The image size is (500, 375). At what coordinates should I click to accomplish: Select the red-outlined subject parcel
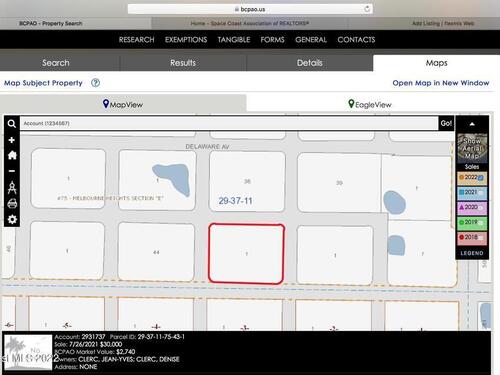pyautogui.click(x=246, y=254)
